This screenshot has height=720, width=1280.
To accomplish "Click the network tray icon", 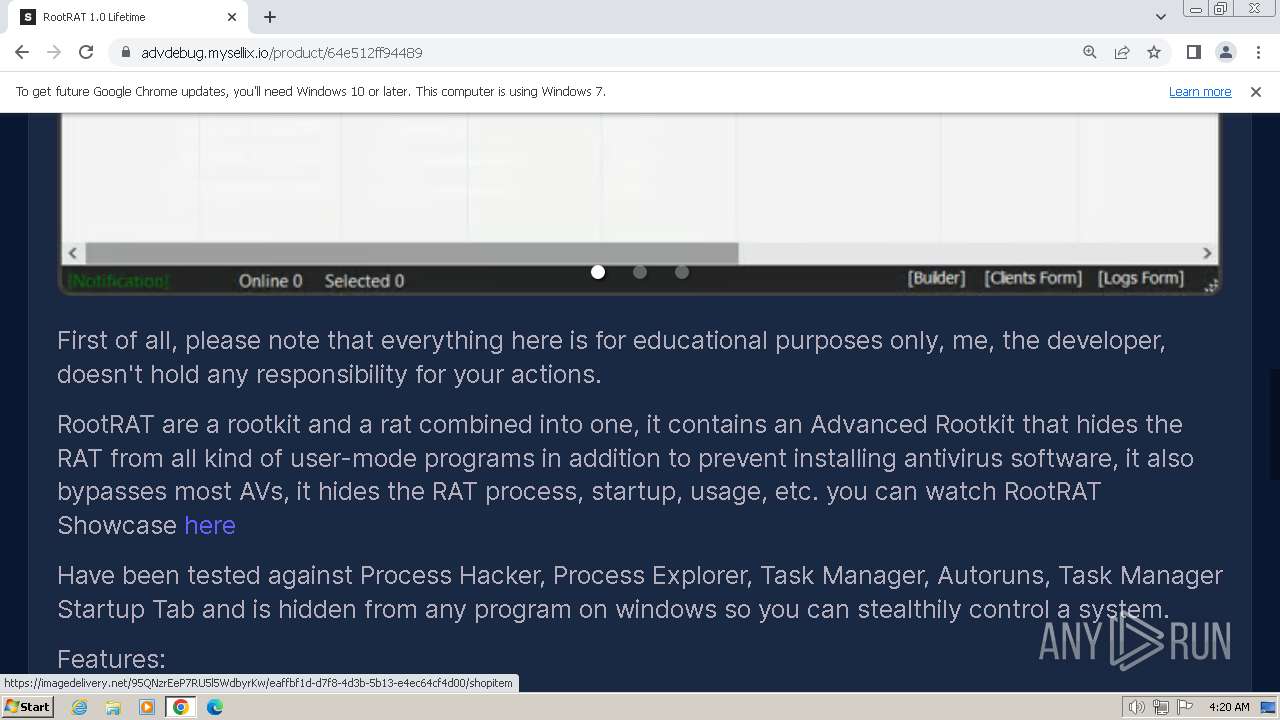I will tap(1160, 707).
